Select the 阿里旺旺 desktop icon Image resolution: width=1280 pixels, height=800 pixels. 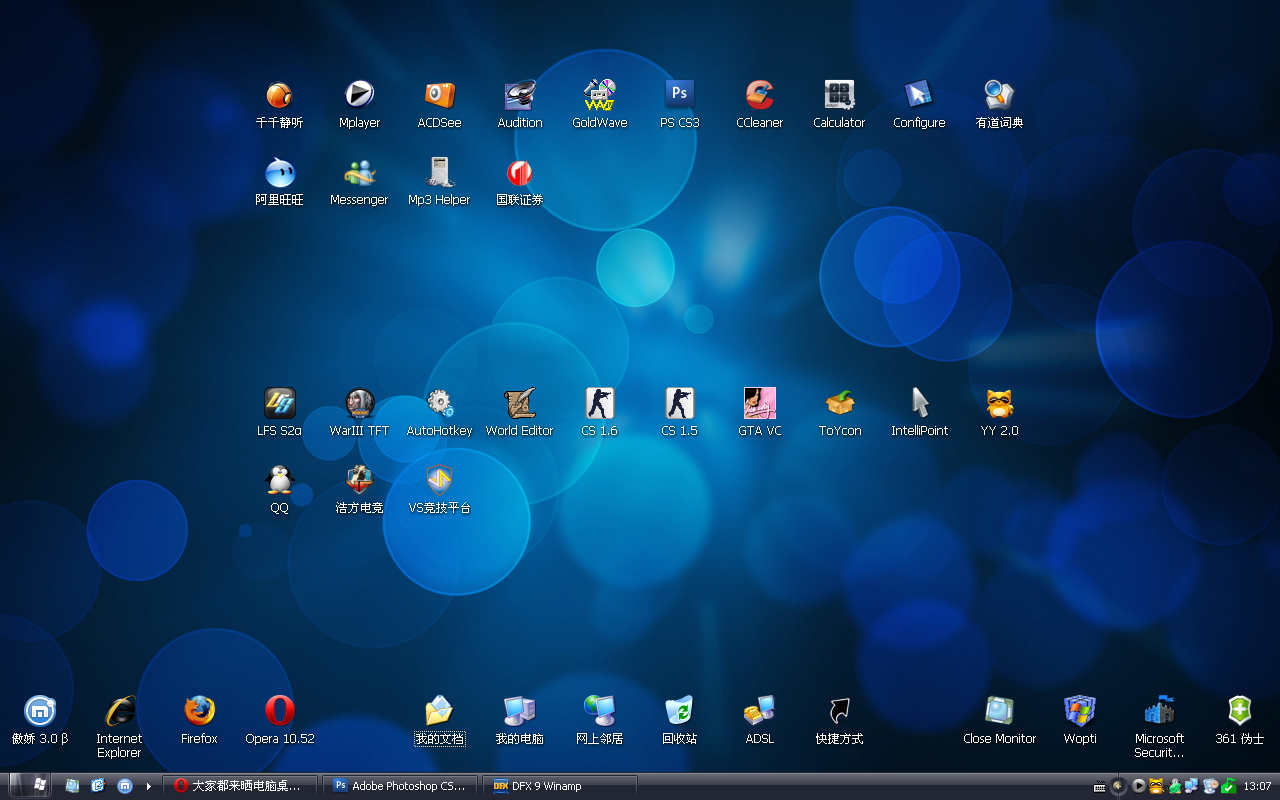click(x=279, y=182)
